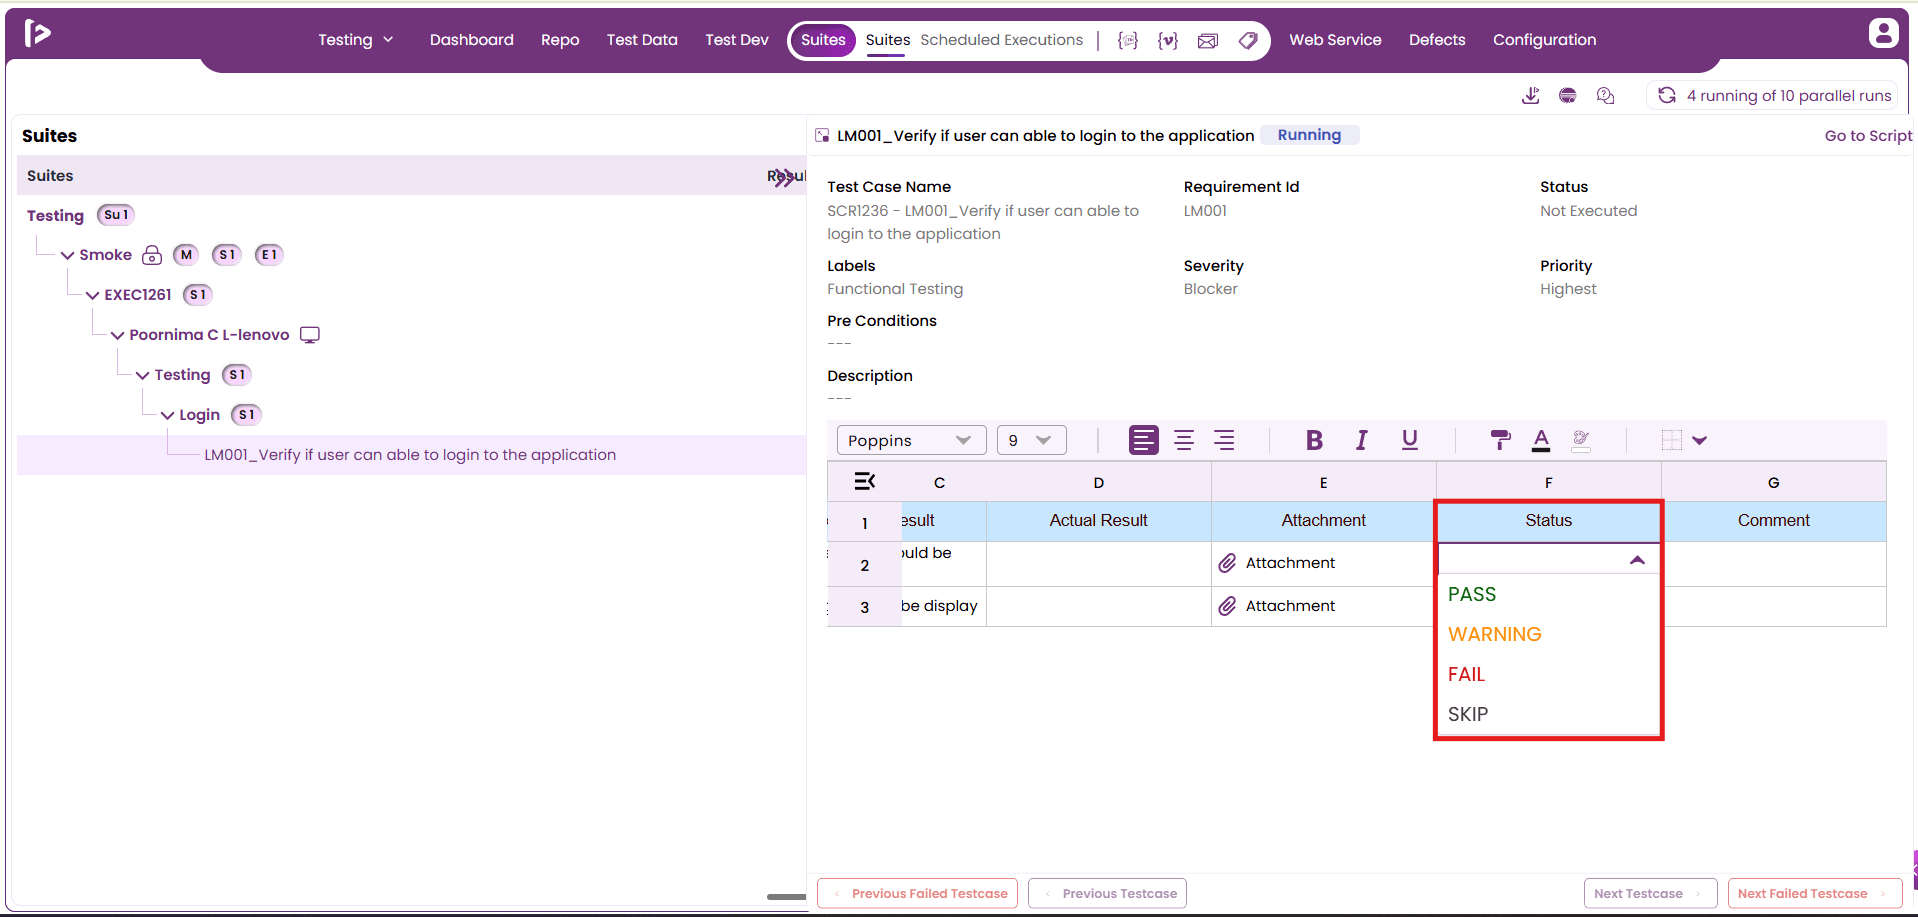Refresh the parallel runs count
The image size is (1918, 917).
point(1667,95)
